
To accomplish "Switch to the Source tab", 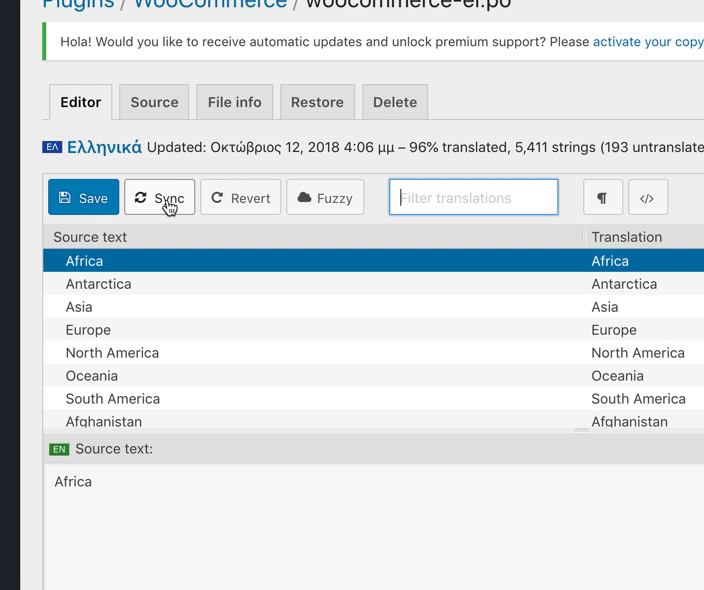I will click(x=154, y=102).
